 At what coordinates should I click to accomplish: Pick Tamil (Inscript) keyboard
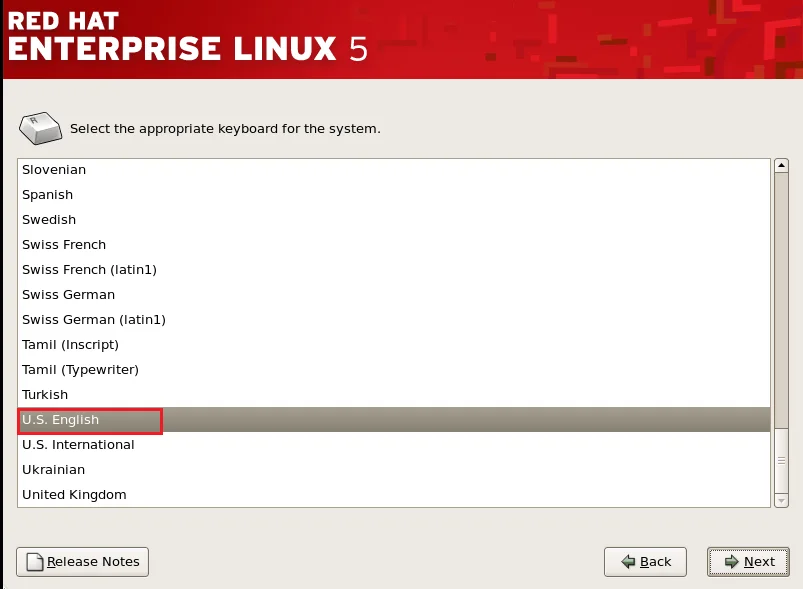tap(70, 345)
